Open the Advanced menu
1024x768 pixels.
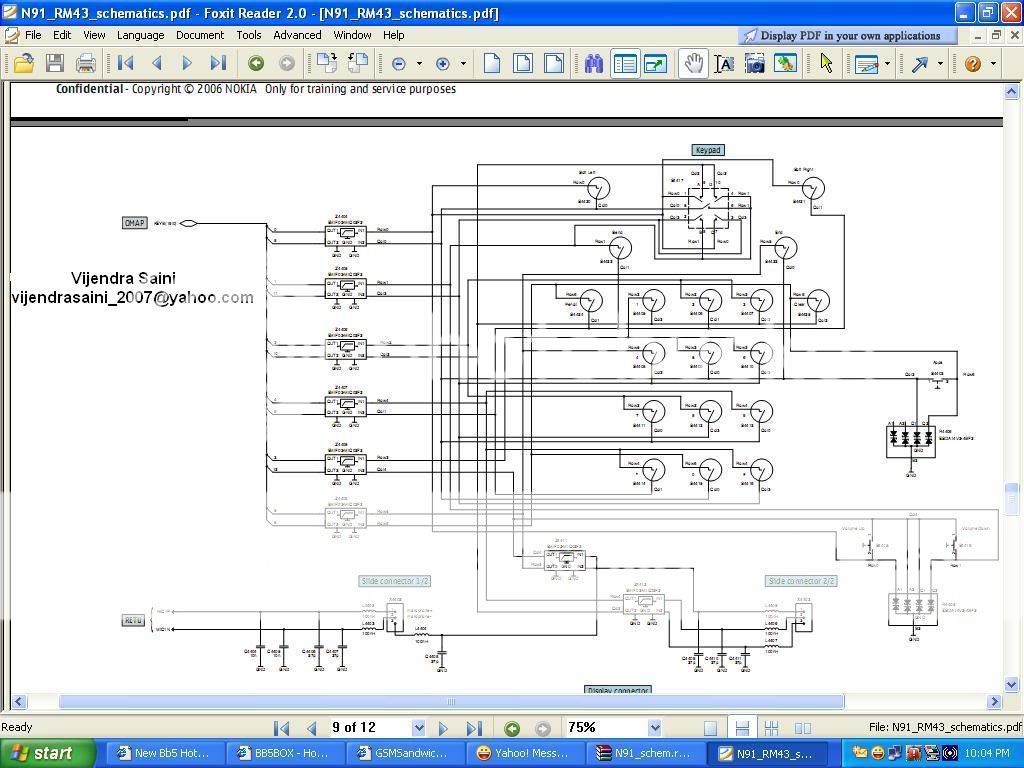tap(297, 35)
